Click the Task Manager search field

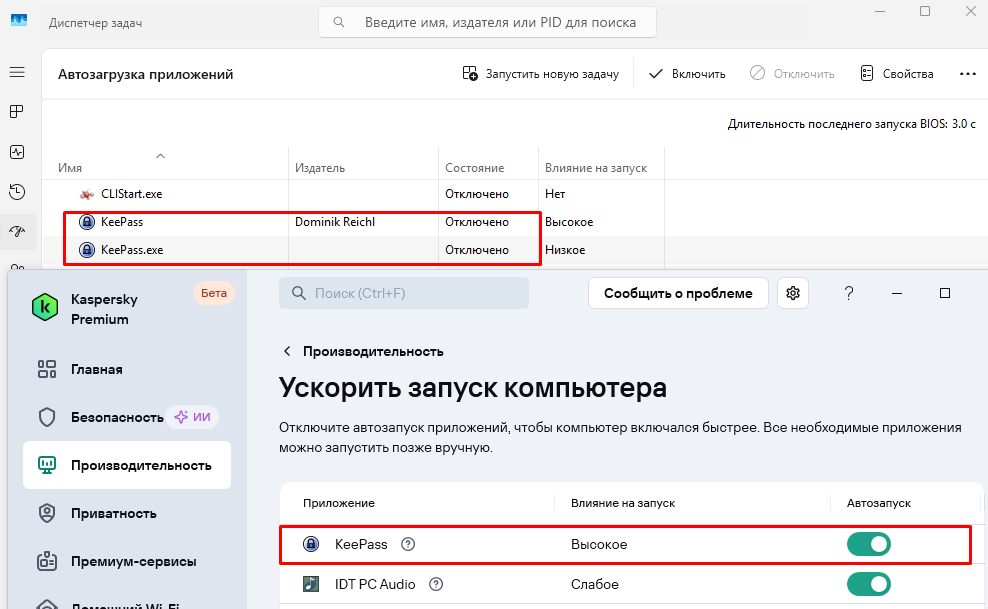pos(487,22)
